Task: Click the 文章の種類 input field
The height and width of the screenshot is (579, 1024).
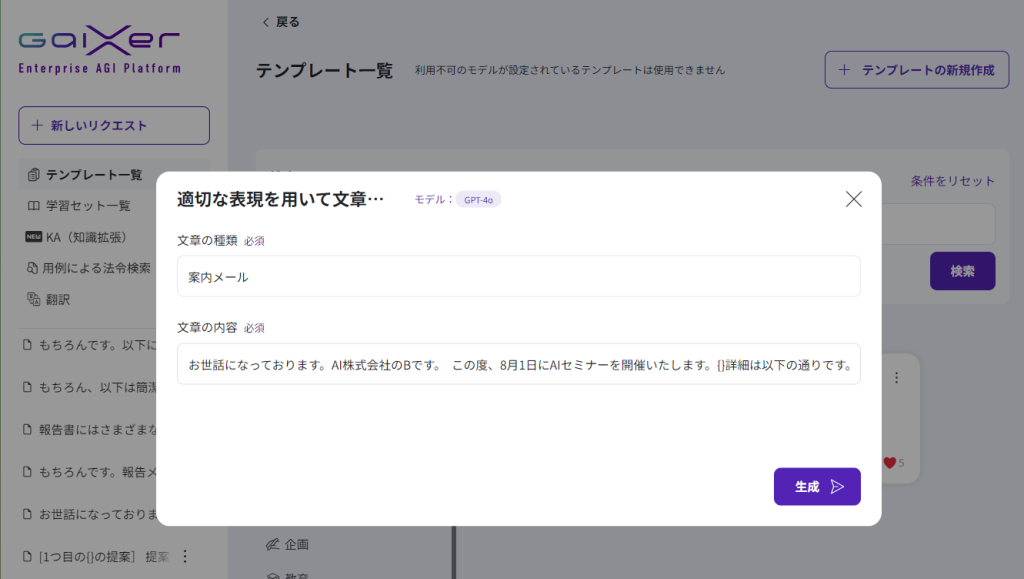Action: (518, 277)
